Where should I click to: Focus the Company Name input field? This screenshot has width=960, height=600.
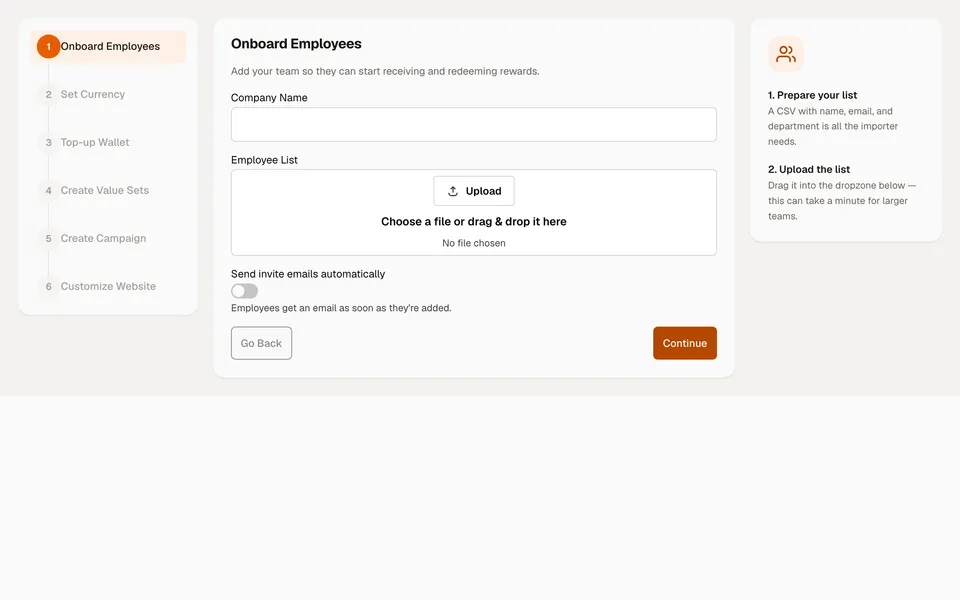pyautogui.click(x=474, y=124)
